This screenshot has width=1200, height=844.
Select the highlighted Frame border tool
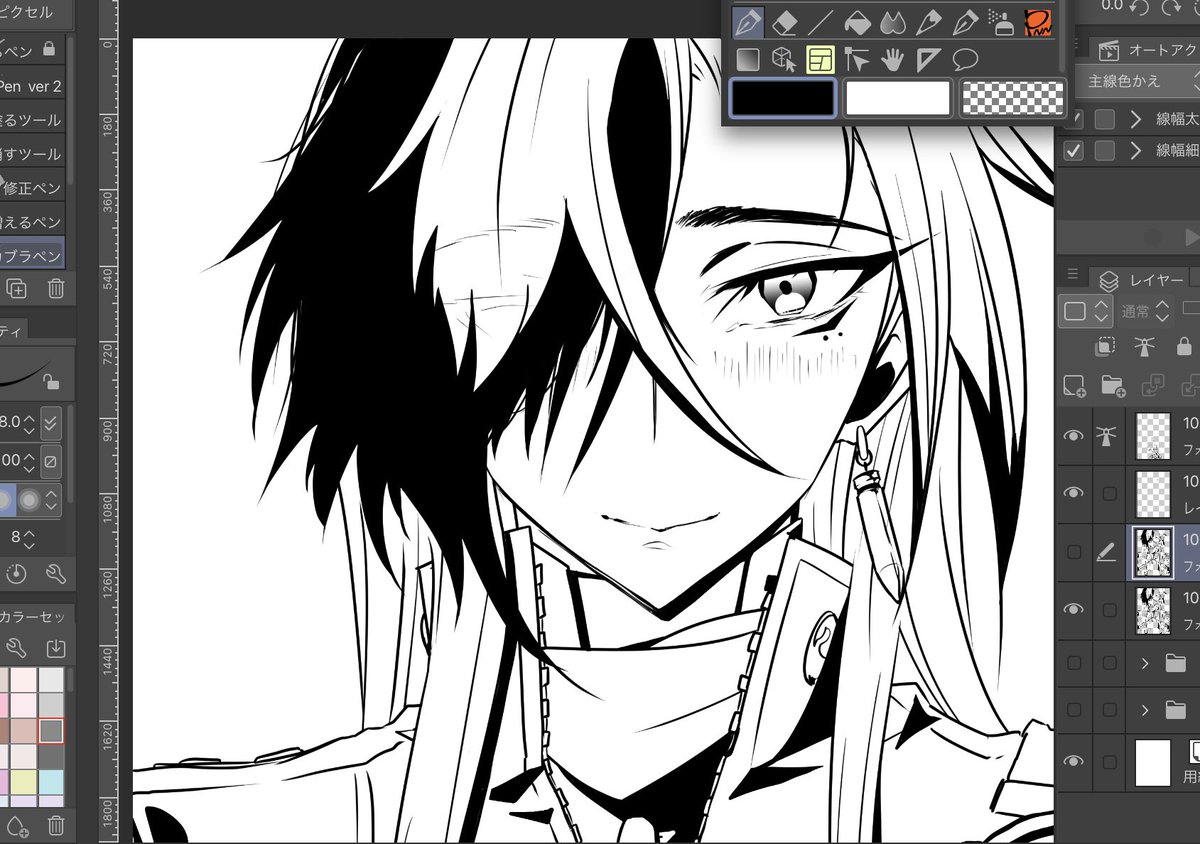[820, 61]
